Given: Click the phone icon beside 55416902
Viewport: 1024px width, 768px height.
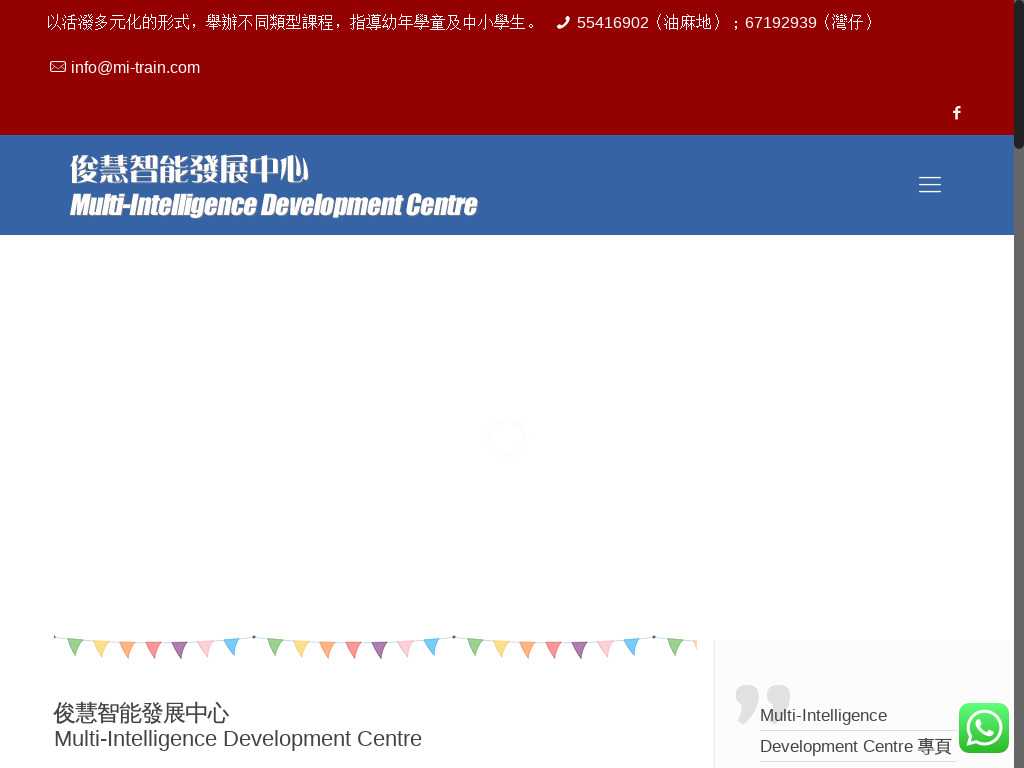Looking at the screenshot, I should pyautogui.click(x=563, y=23).
